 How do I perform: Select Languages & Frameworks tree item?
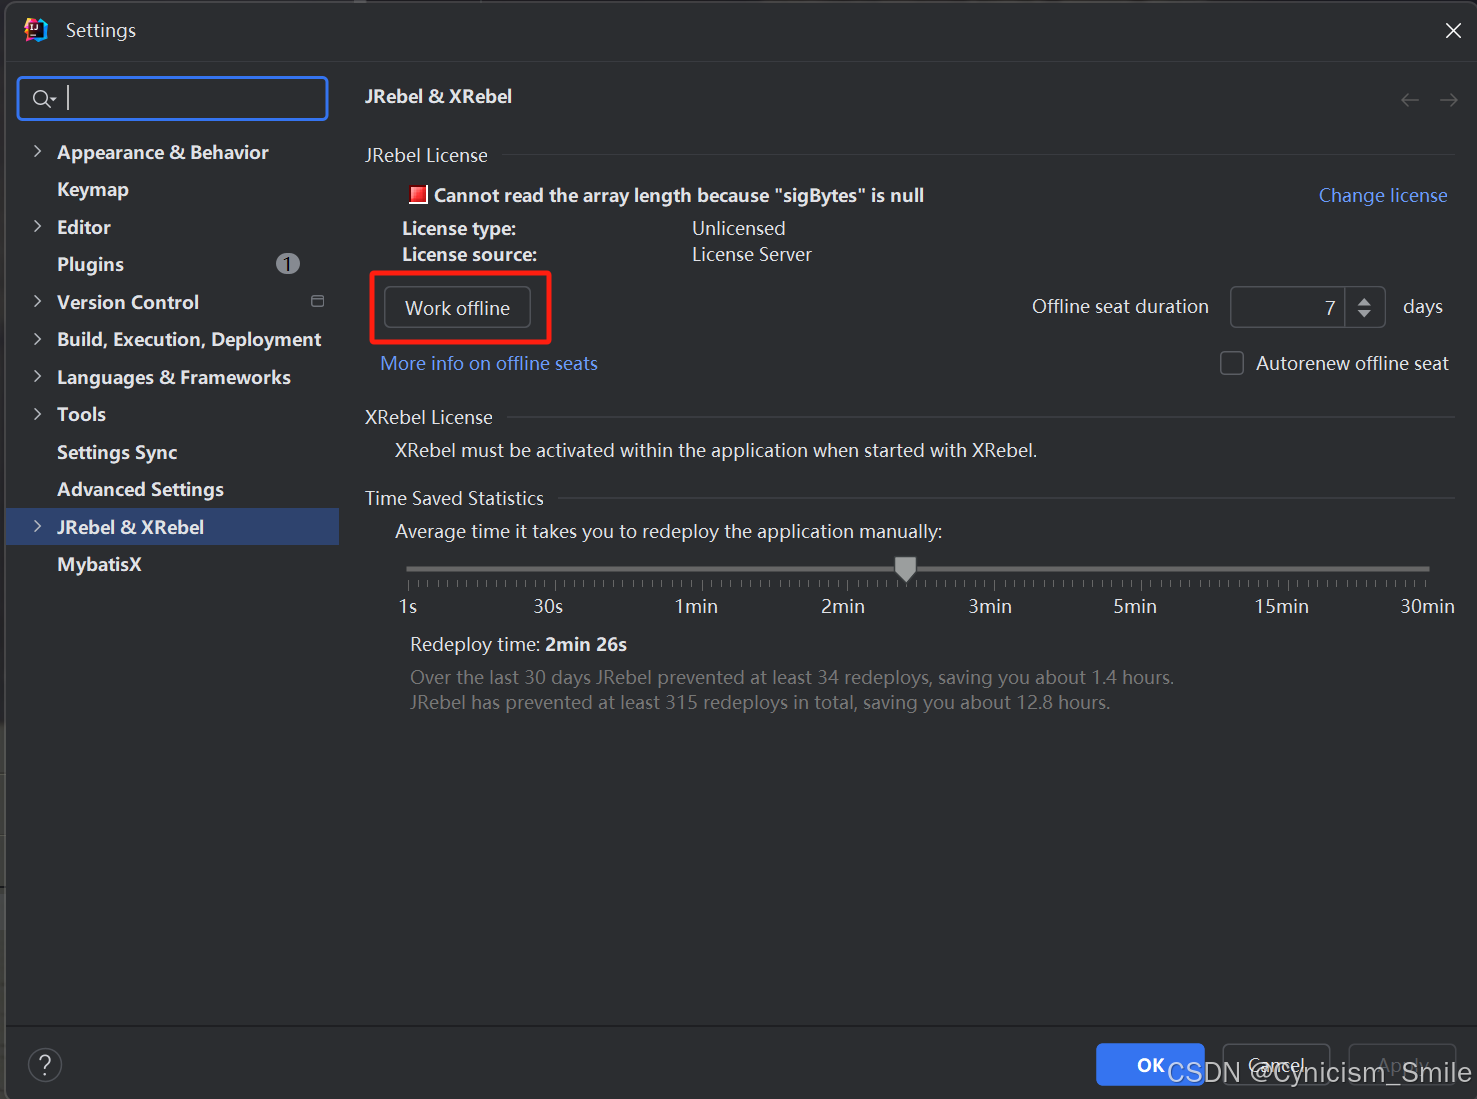pyautogui.click(x=174, y=377)
